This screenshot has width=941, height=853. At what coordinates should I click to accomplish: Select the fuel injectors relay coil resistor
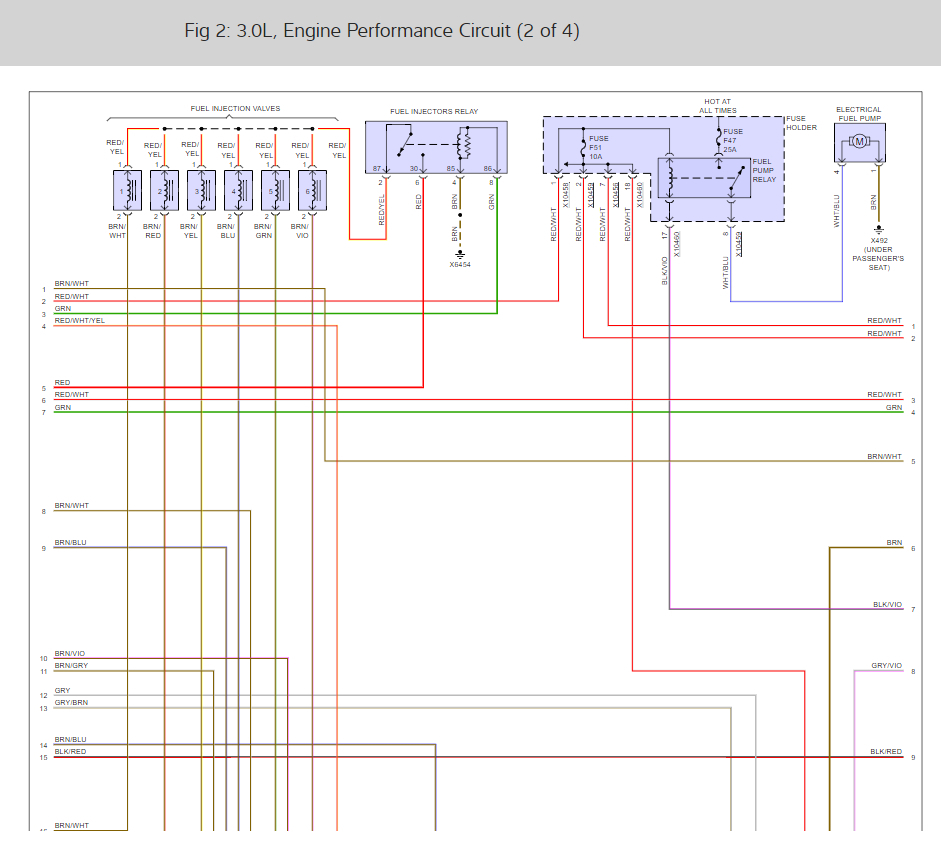click(x=467, y=145)
